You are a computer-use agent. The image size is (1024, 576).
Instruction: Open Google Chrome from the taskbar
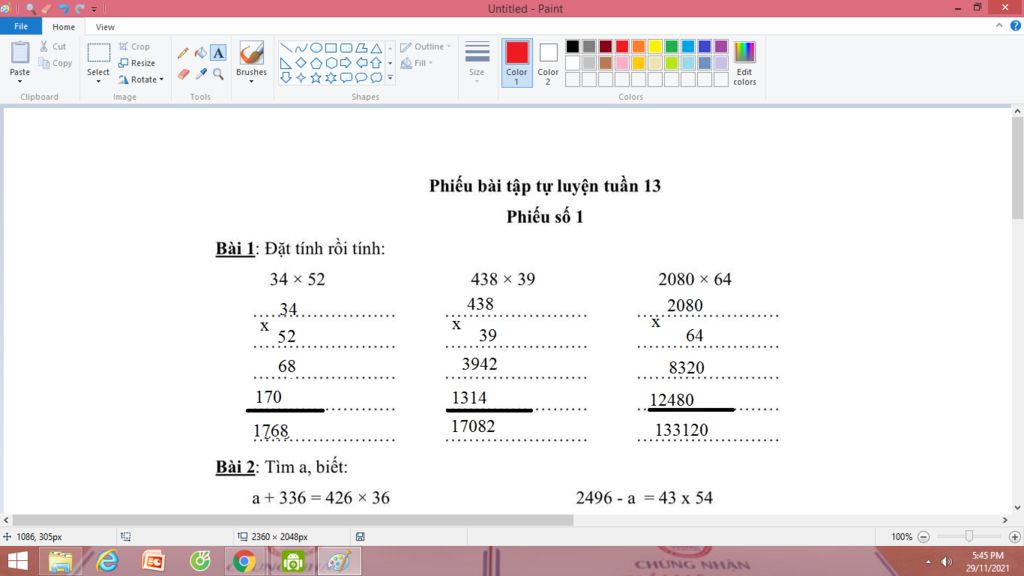click(x=244, y=561)
